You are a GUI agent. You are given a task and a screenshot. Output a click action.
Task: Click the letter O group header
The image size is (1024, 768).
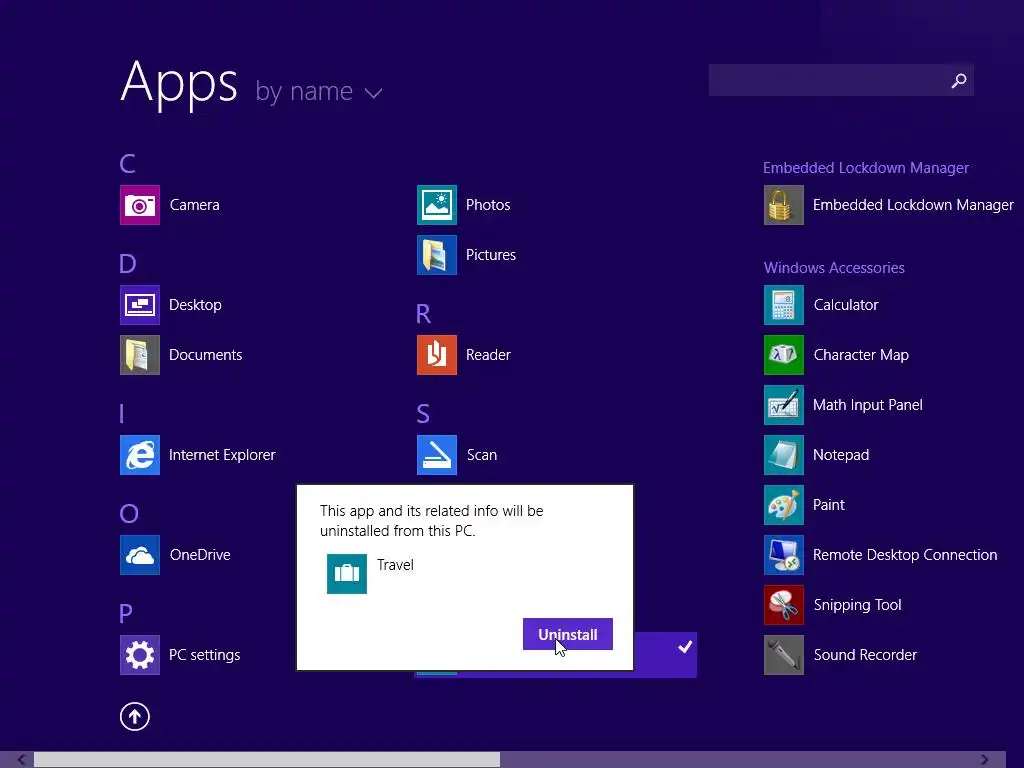click(129, 514)
